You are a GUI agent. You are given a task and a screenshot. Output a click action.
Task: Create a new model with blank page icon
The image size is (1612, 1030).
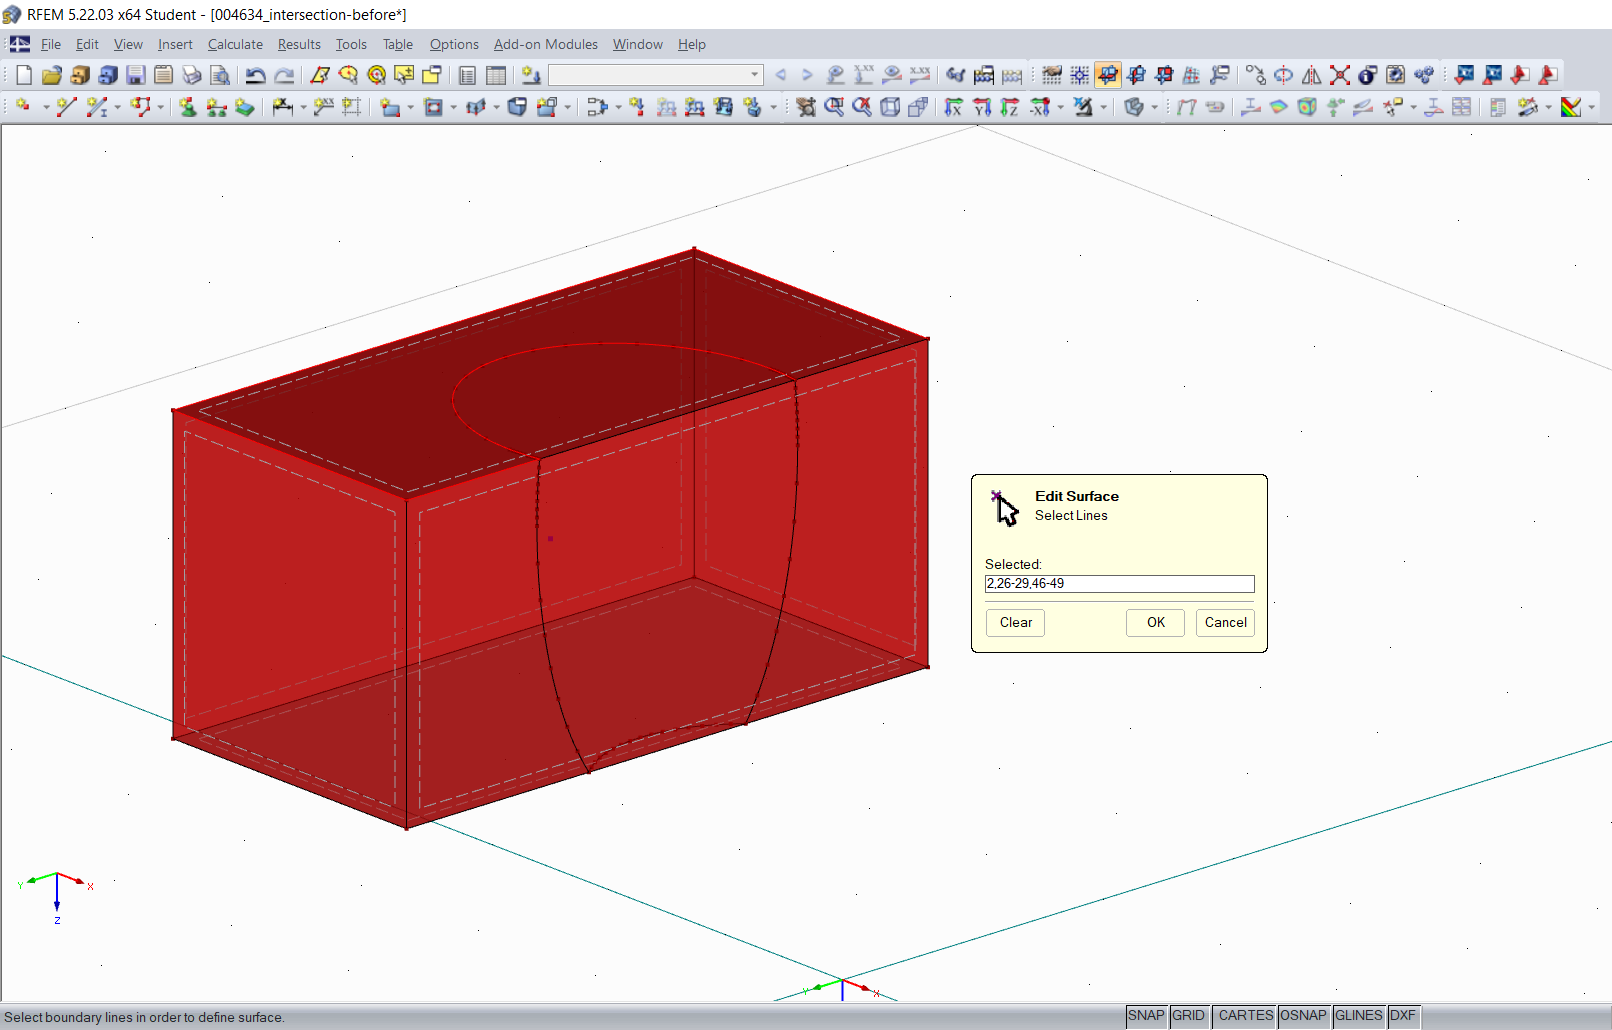(x=24, y=75)
